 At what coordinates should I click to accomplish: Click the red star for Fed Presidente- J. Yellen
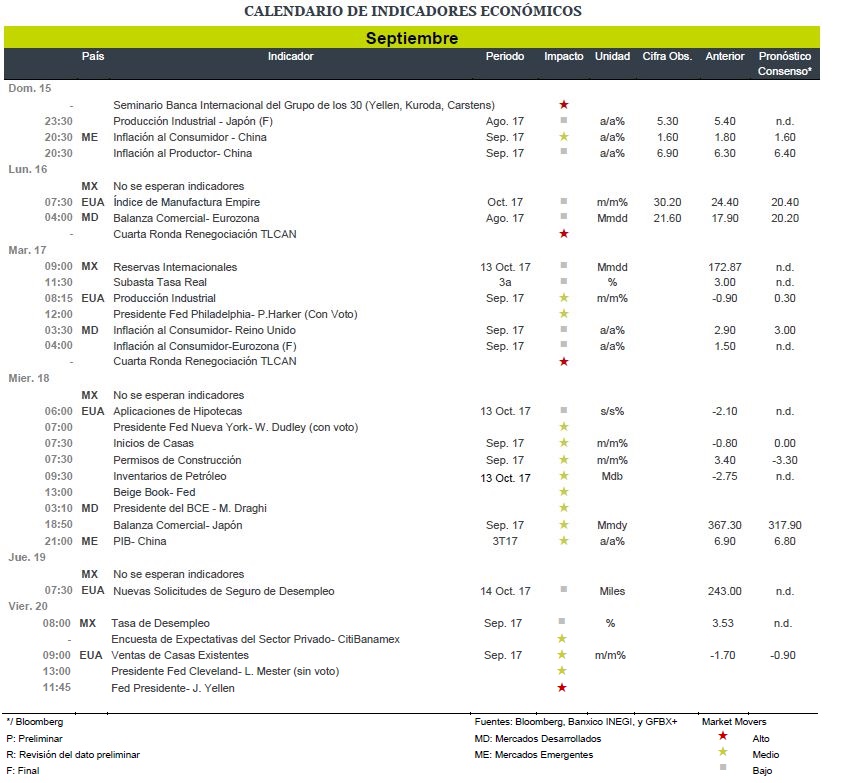(562, 687)
